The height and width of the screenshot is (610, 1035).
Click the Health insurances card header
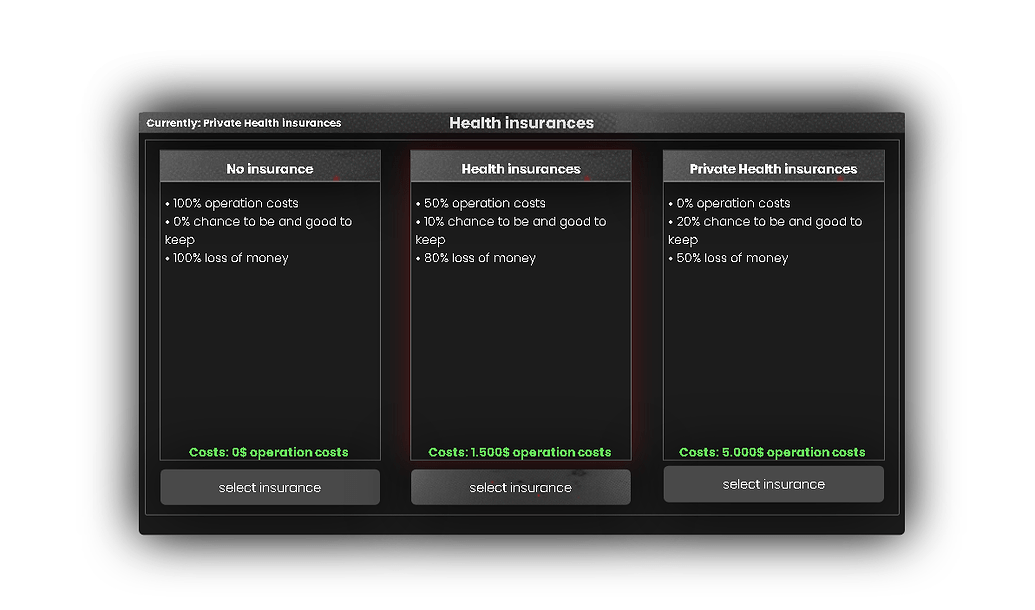pos(520,168)
